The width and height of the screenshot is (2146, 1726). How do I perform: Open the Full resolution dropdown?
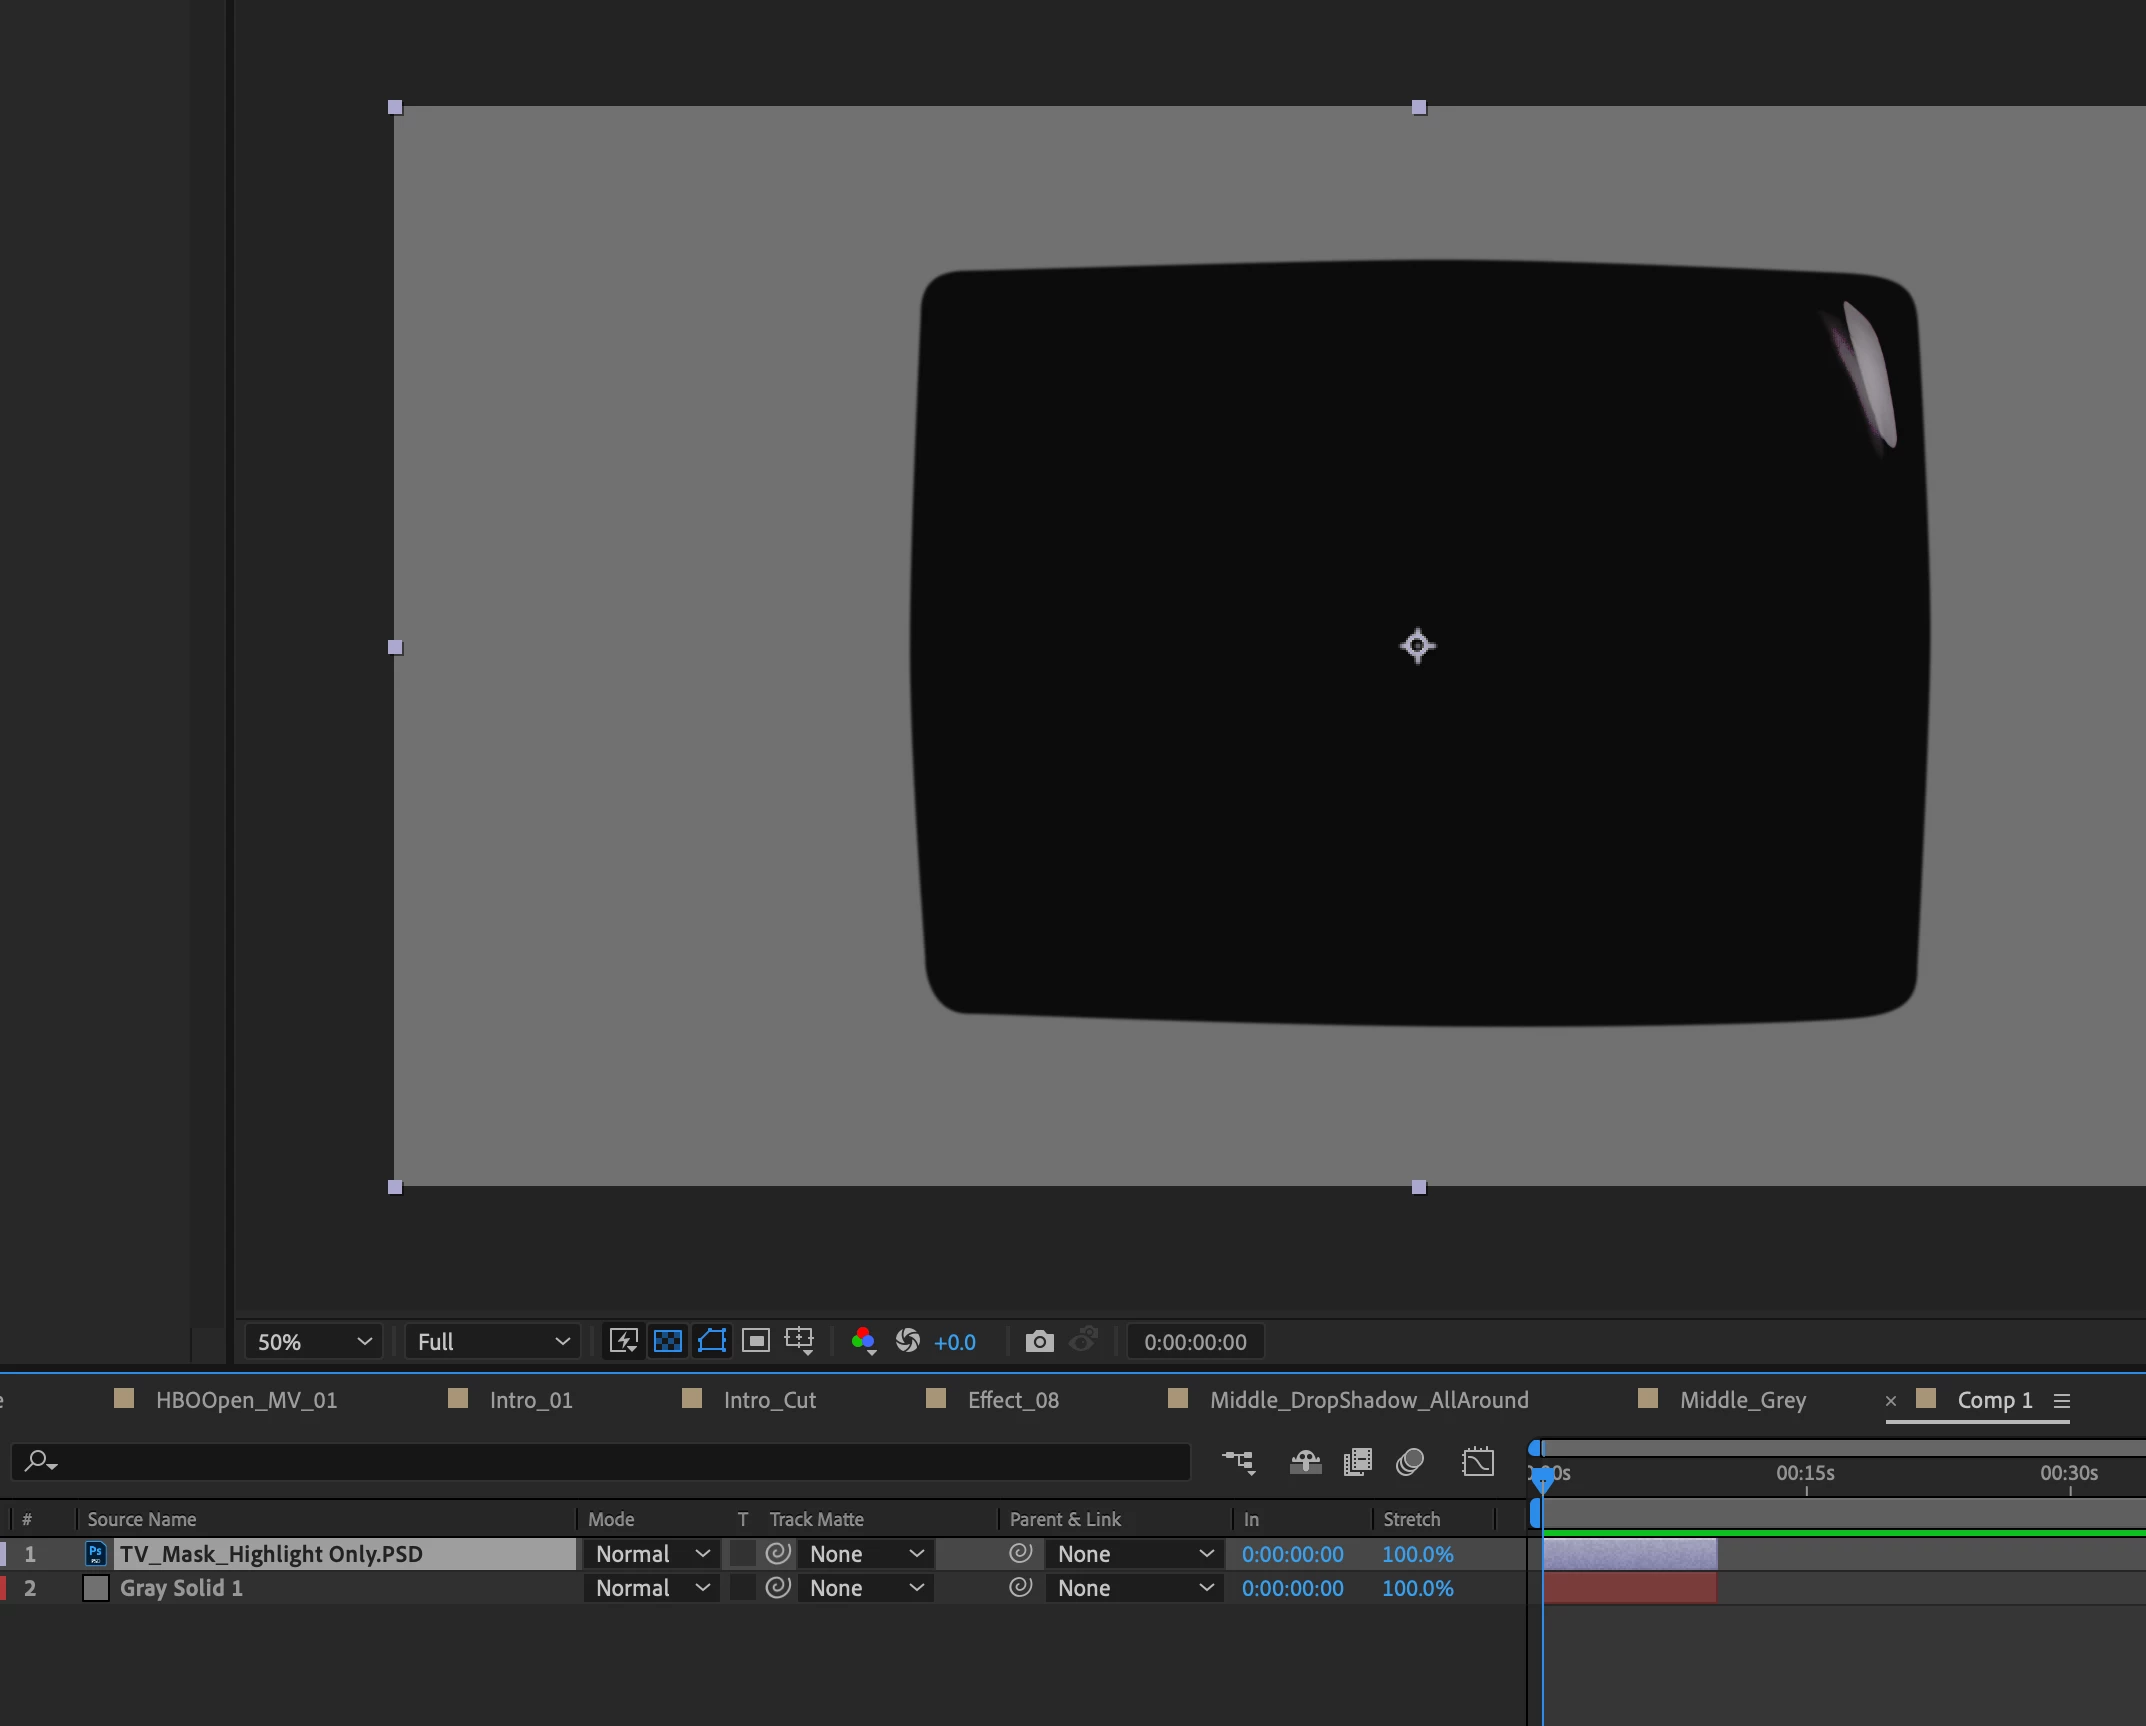click(x=492, y=1342)
